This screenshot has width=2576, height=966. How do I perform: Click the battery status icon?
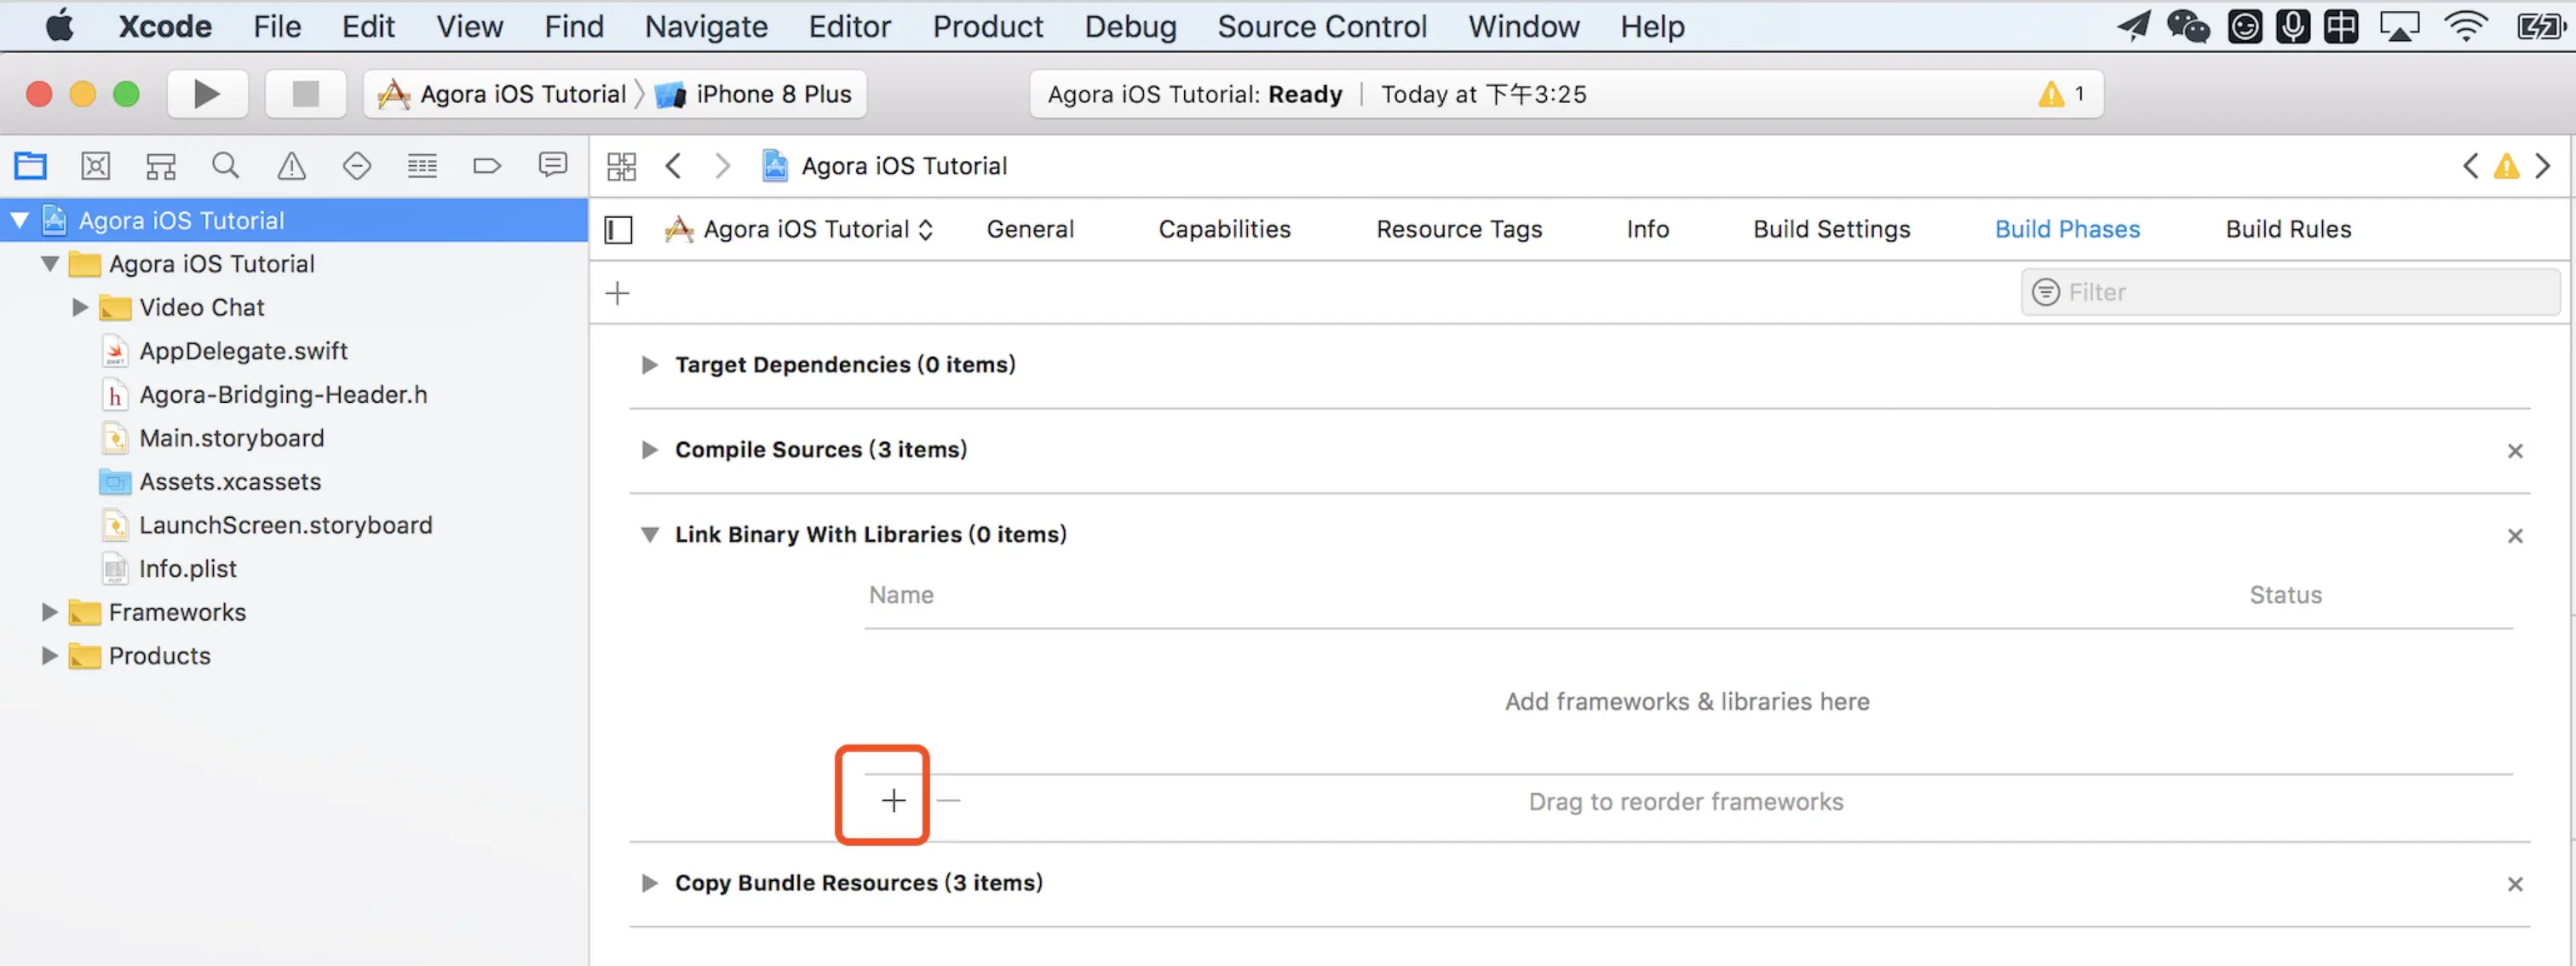coord(2540,26)
